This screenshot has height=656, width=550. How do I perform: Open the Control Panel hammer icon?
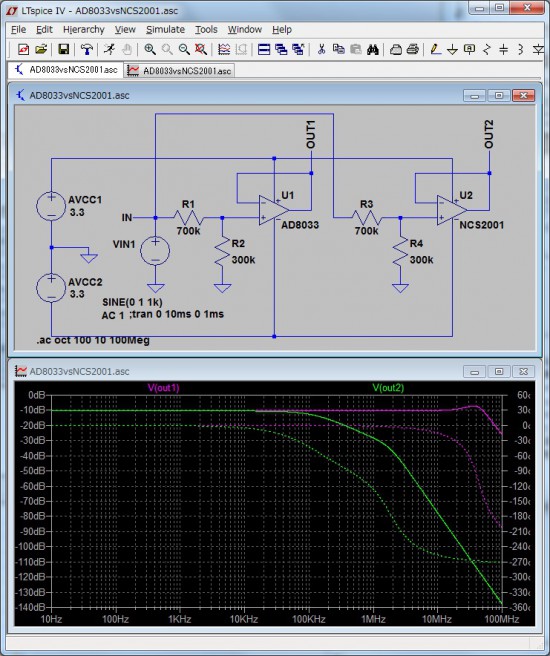[x=87, y=50]
